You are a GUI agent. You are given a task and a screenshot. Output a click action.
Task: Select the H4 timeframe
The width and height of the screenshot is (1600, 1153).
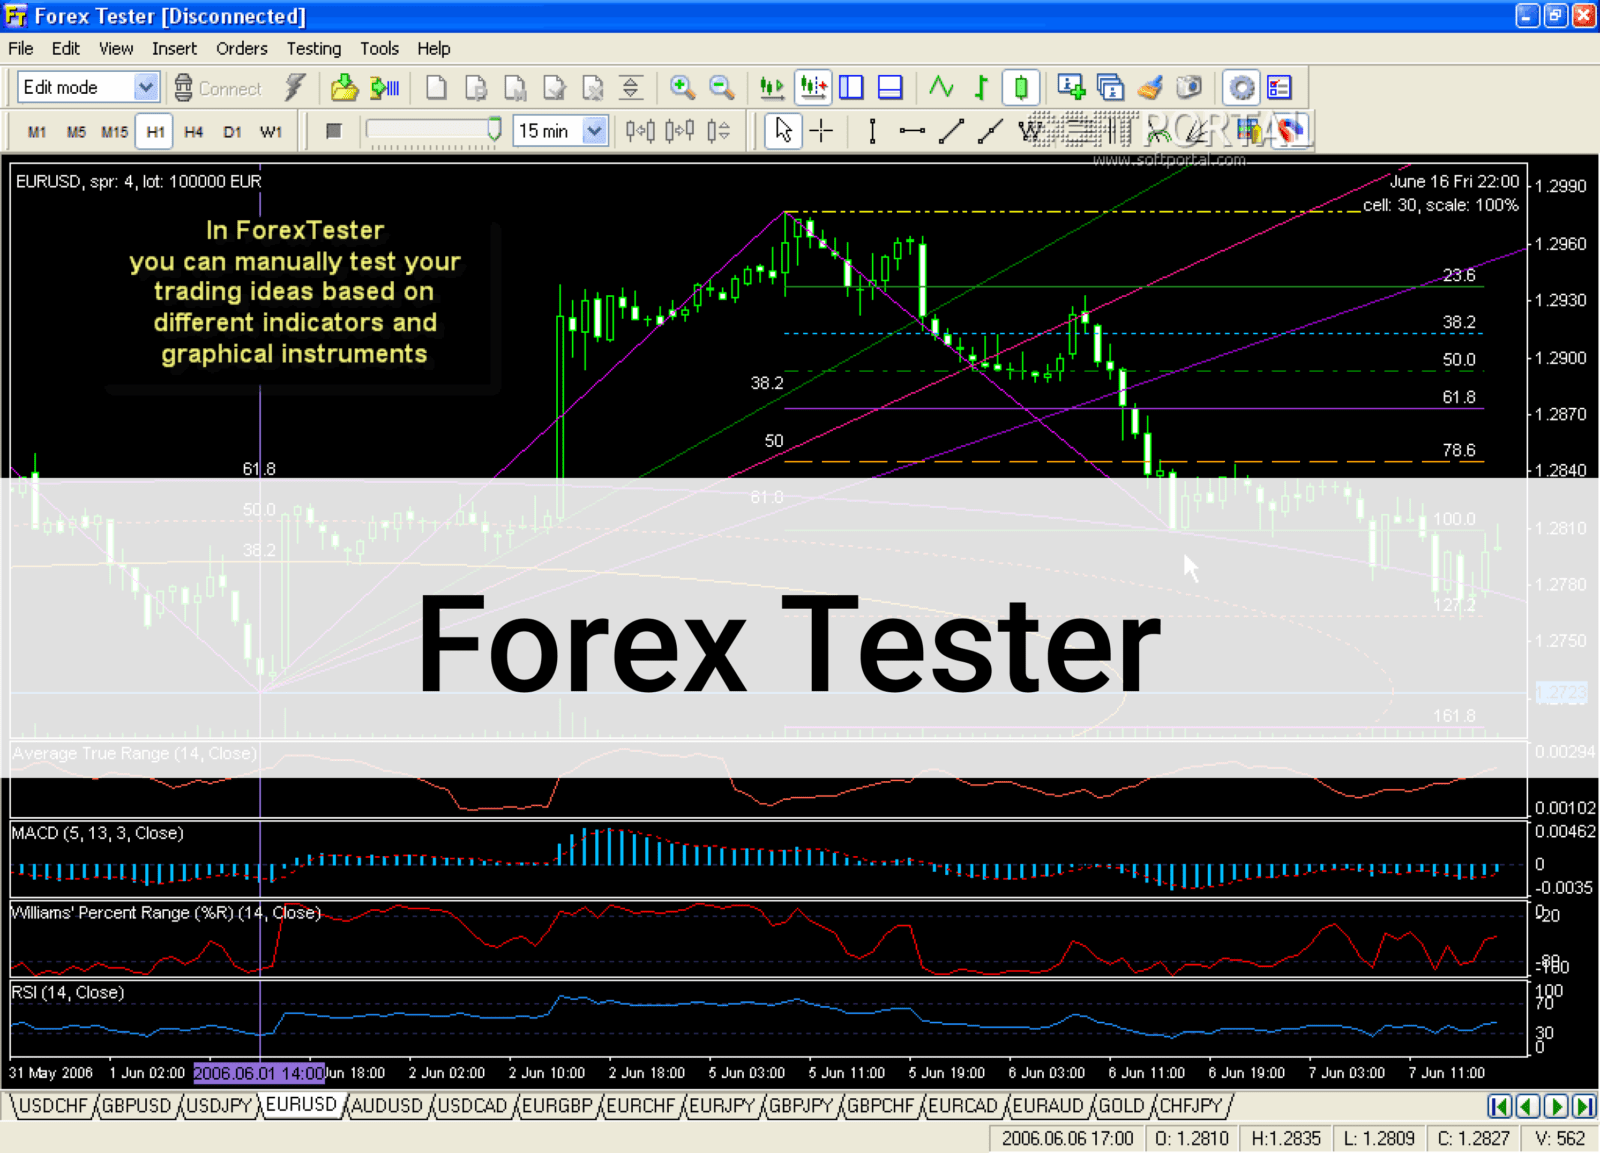(194, 131)
